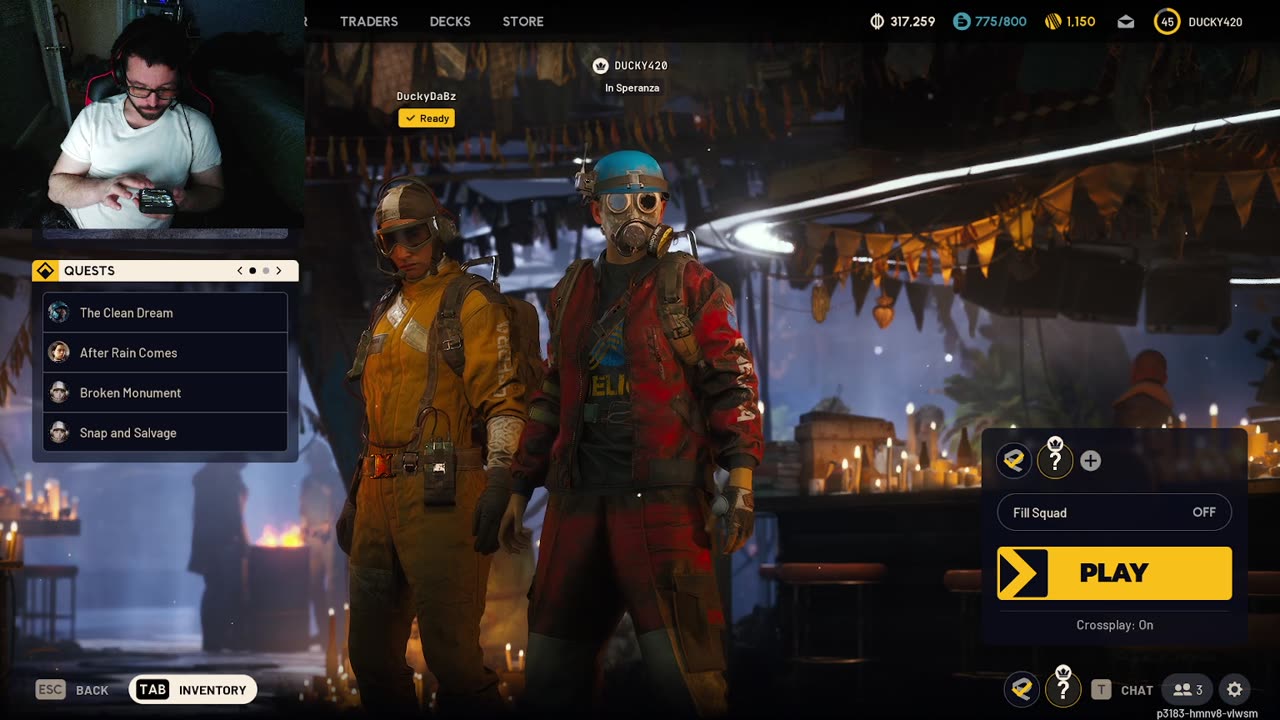This screenshot has width=1280, height=720.
Task: Click bottom bar first squad member emblem
Action: [x=1021, y=689]
